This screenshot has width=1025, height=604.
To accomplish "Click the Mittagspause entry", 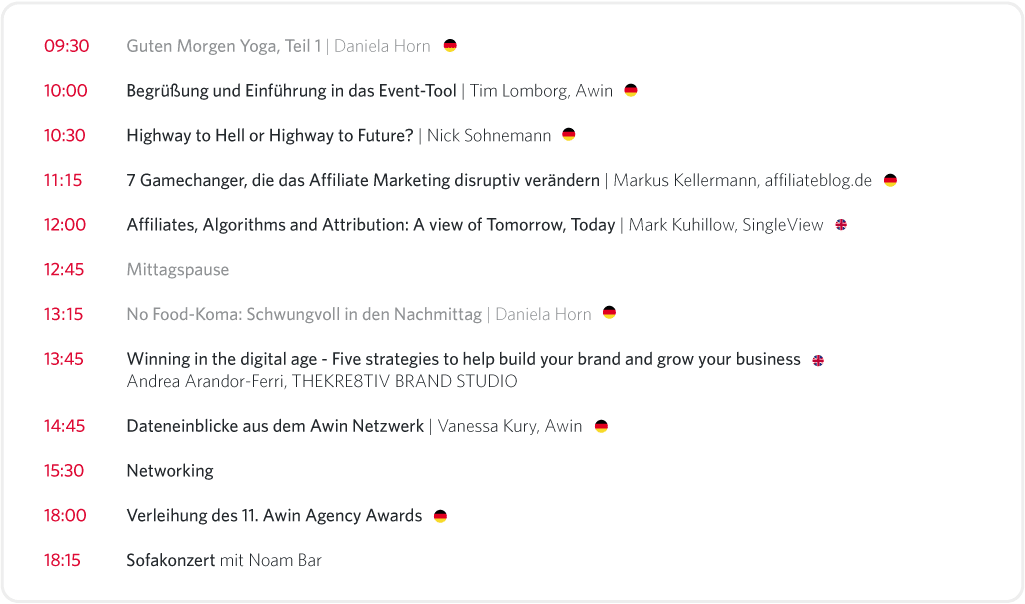I will point(178,270).
